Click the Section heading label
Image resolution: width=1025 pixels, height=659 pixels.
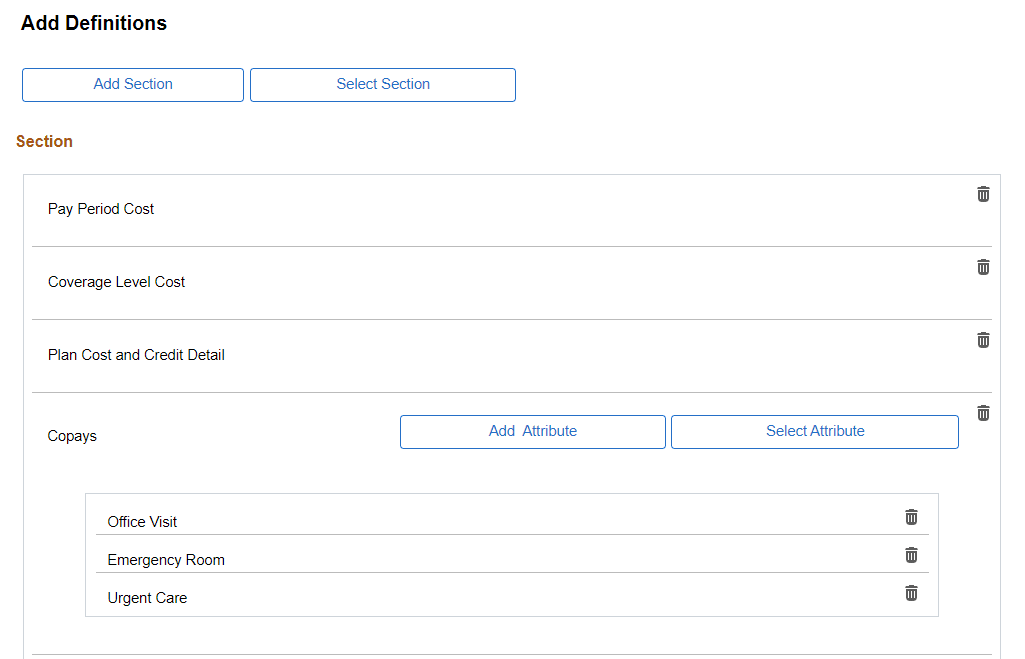point(44,141)
